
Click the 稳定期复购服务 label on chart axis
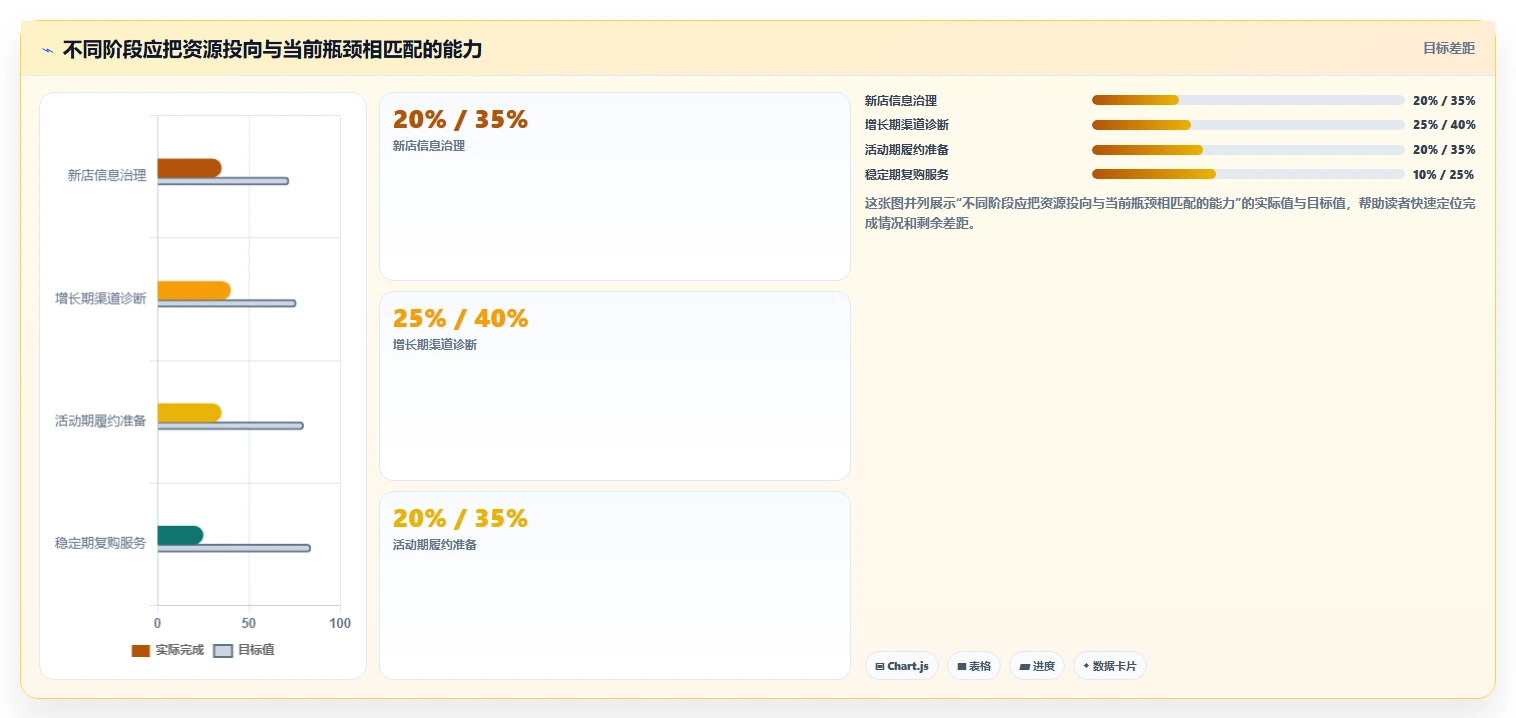tap(101, 543)
